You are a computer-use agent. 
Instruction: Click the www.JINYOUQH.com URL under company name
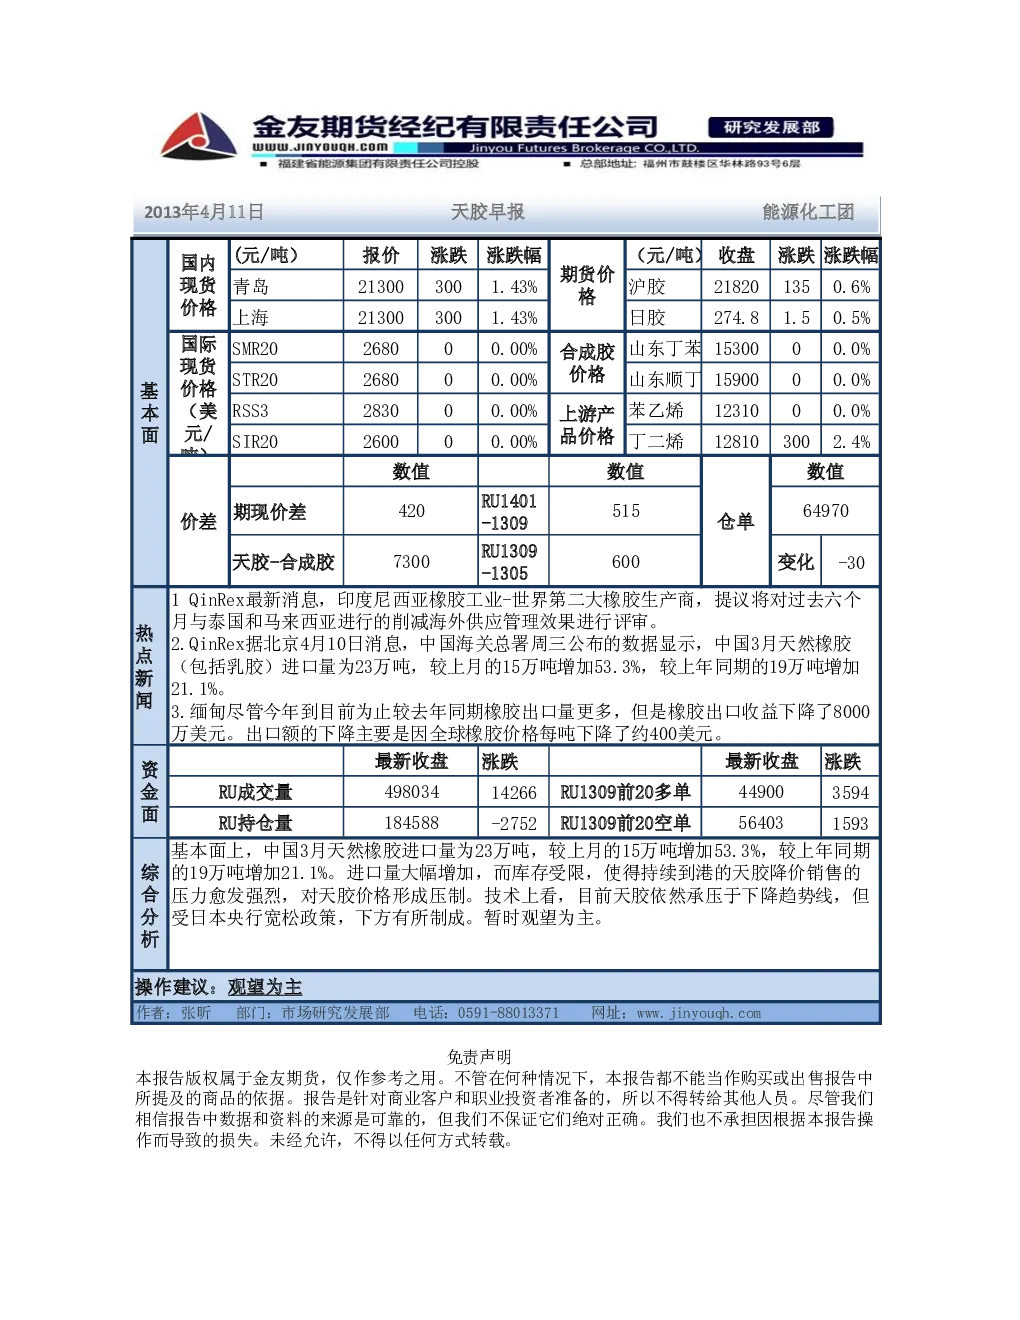point(320,147)
